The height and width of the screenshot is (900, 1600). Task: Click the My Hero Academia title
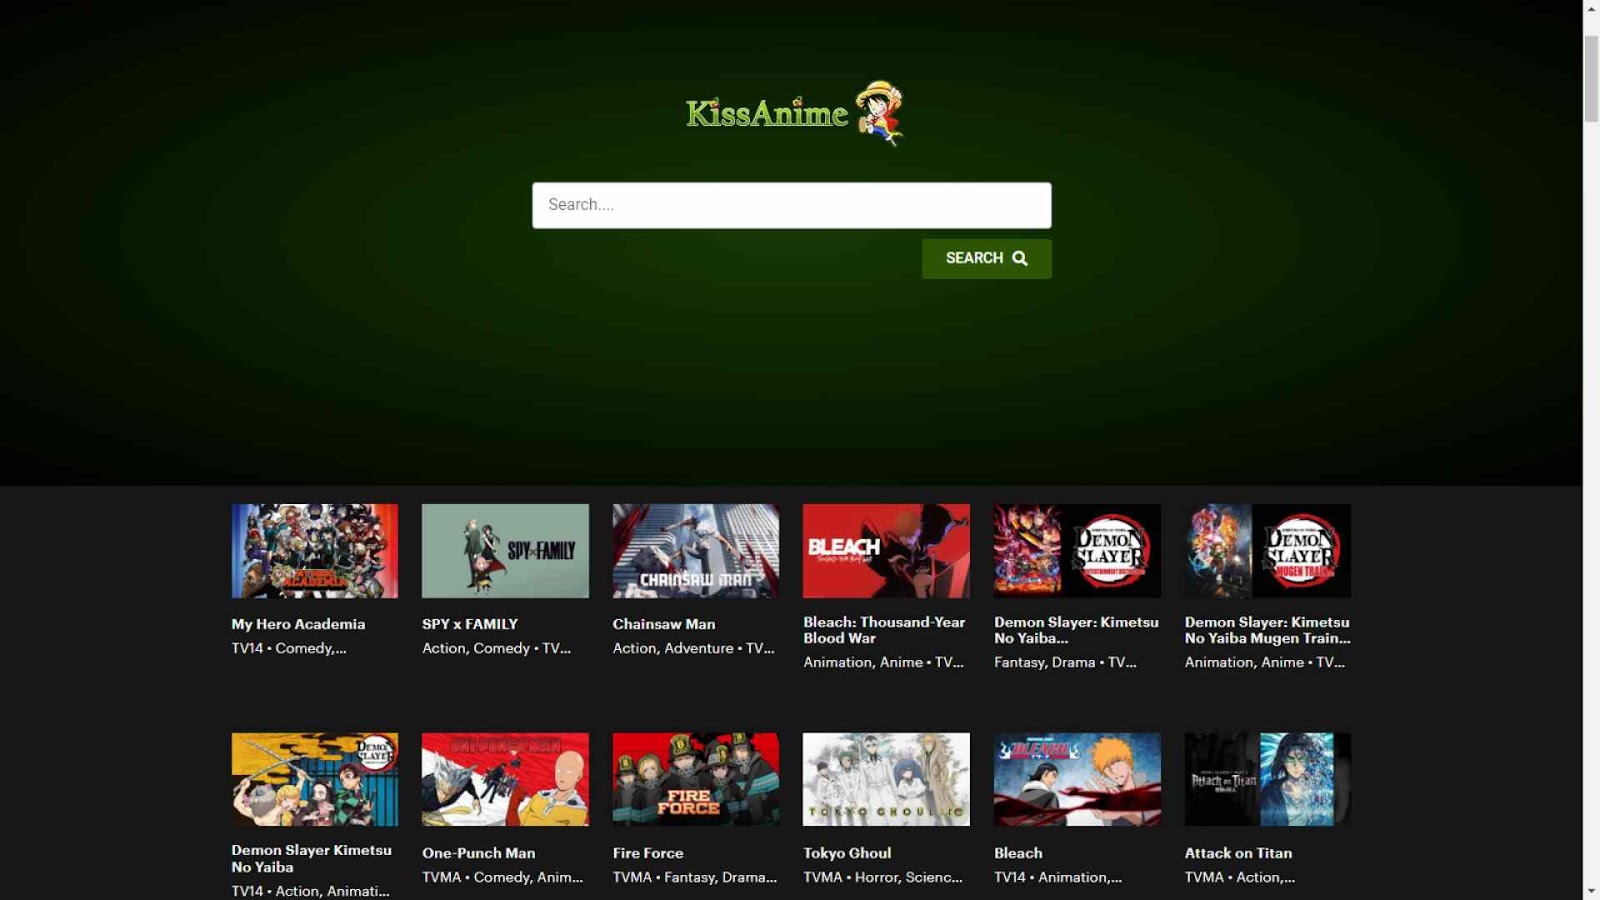click(298, 624)
